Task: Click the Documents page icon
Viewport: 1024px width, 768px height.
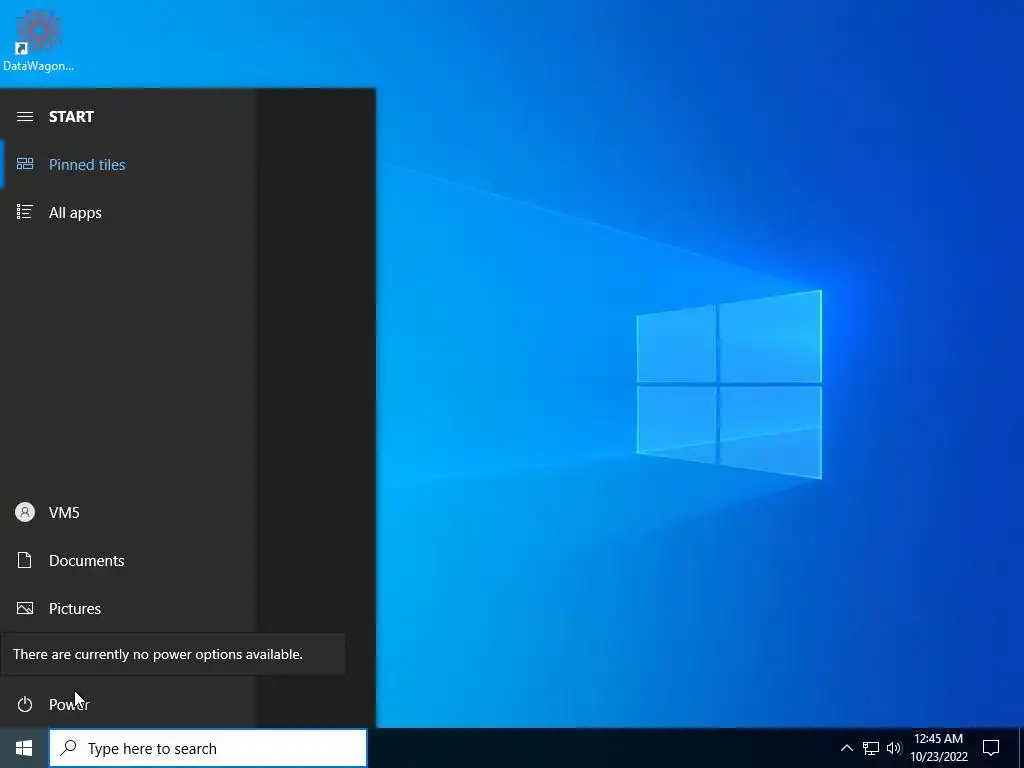Action: coord(25,560)
